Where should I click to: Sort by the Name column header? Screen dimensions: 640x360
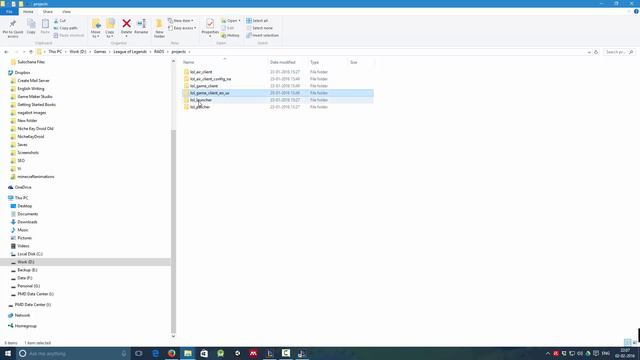coord(189,62)
